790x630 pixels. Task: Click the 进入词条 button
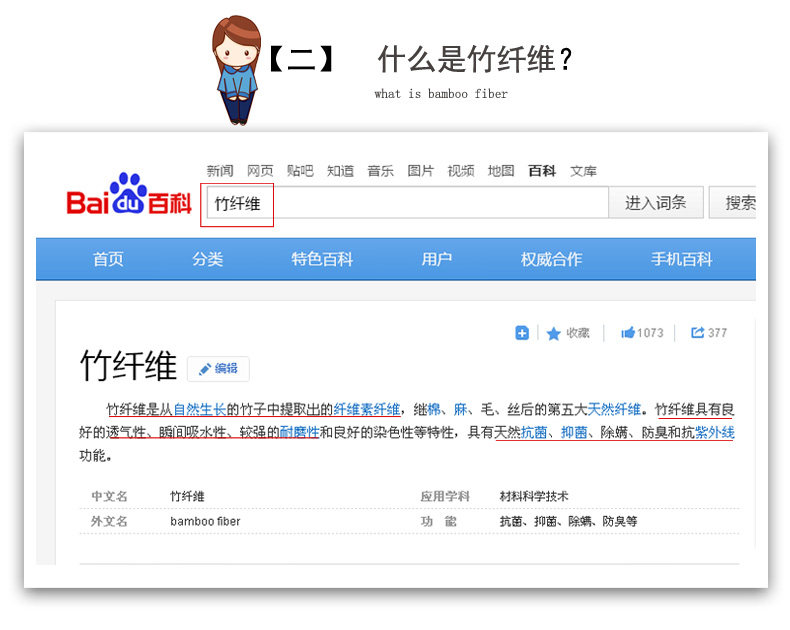click(655, 203)
